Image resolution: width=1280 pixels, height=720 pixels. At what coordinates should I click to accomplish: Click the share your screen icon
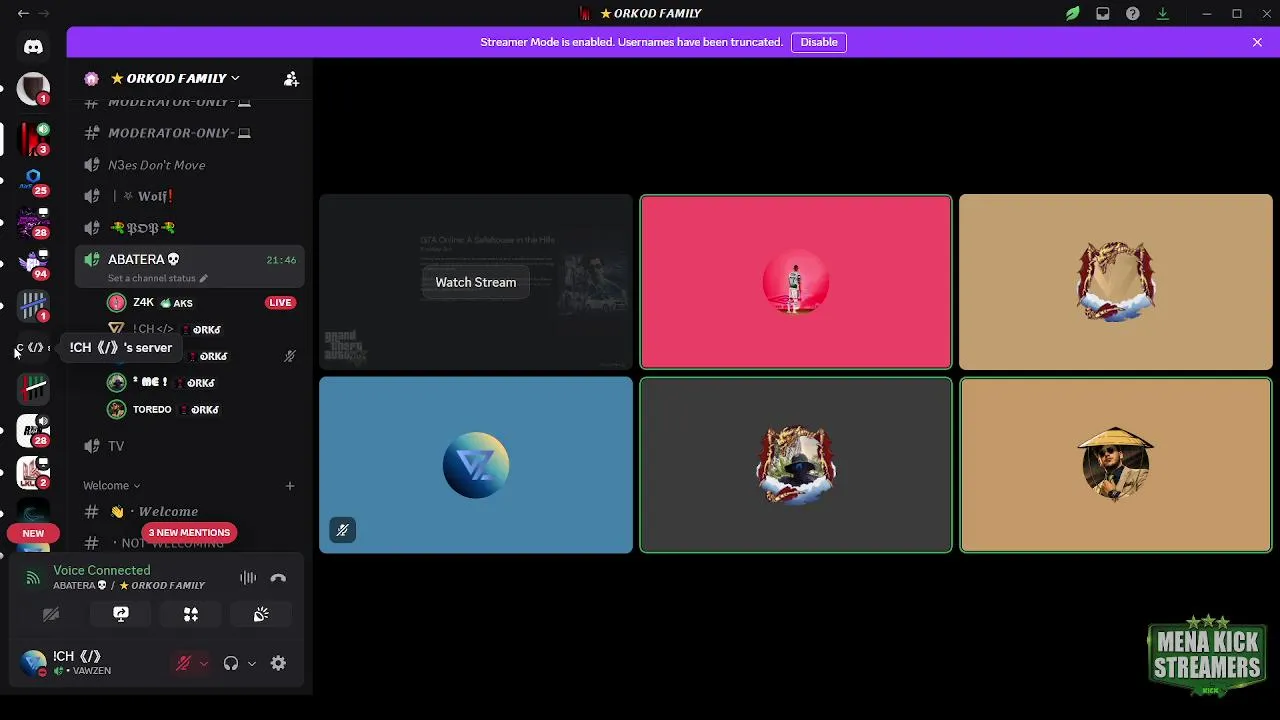pos(121,614)
